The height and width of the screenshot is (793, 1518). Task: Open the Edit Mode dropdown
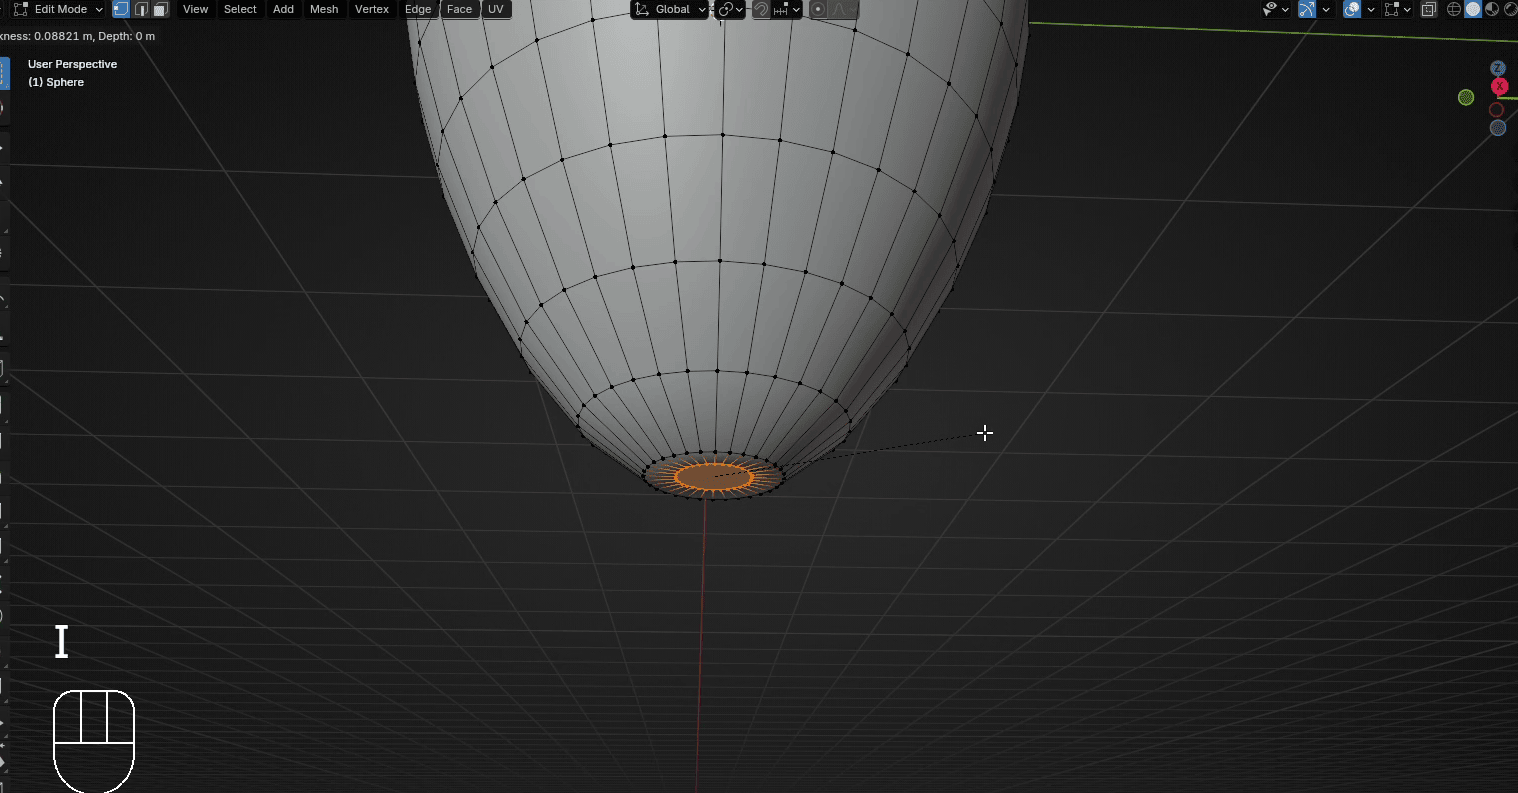pyautogui.click(x=59, y=9)
